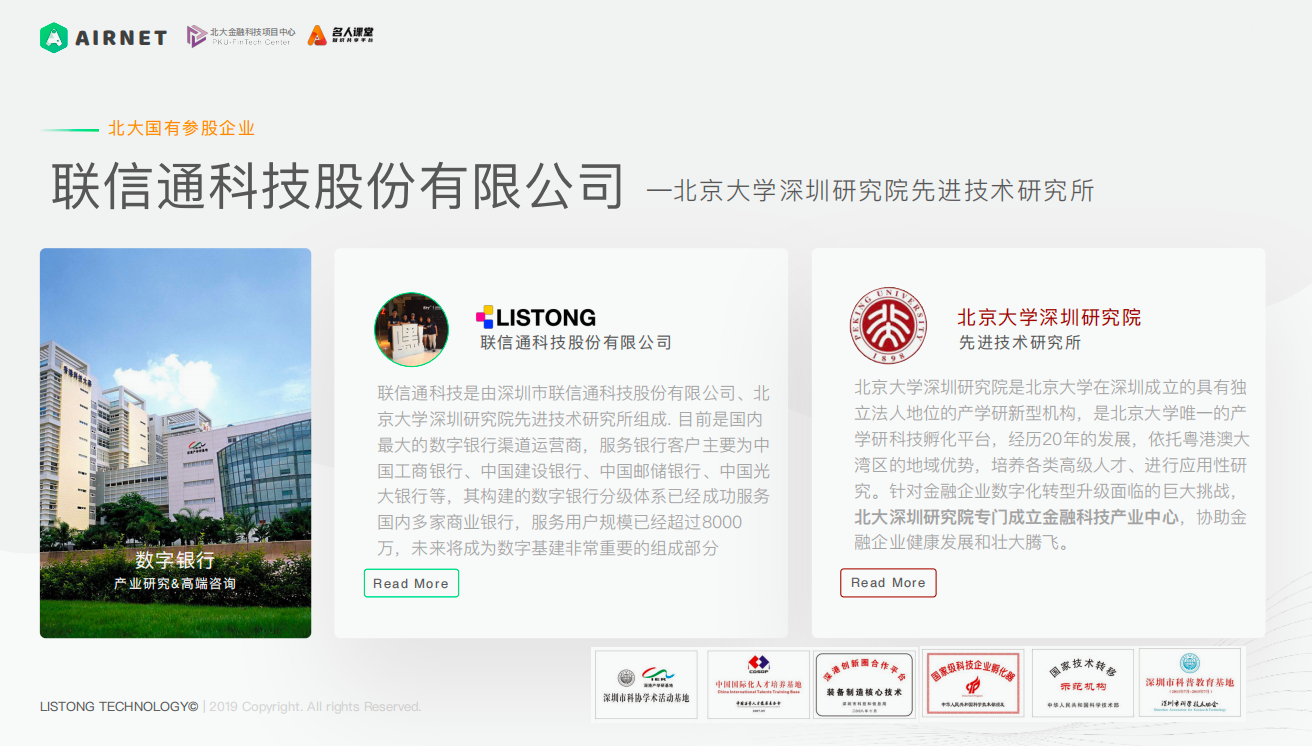
Task: Click the LISTONG colored squares logo
Action: click(x=485, y=317)
